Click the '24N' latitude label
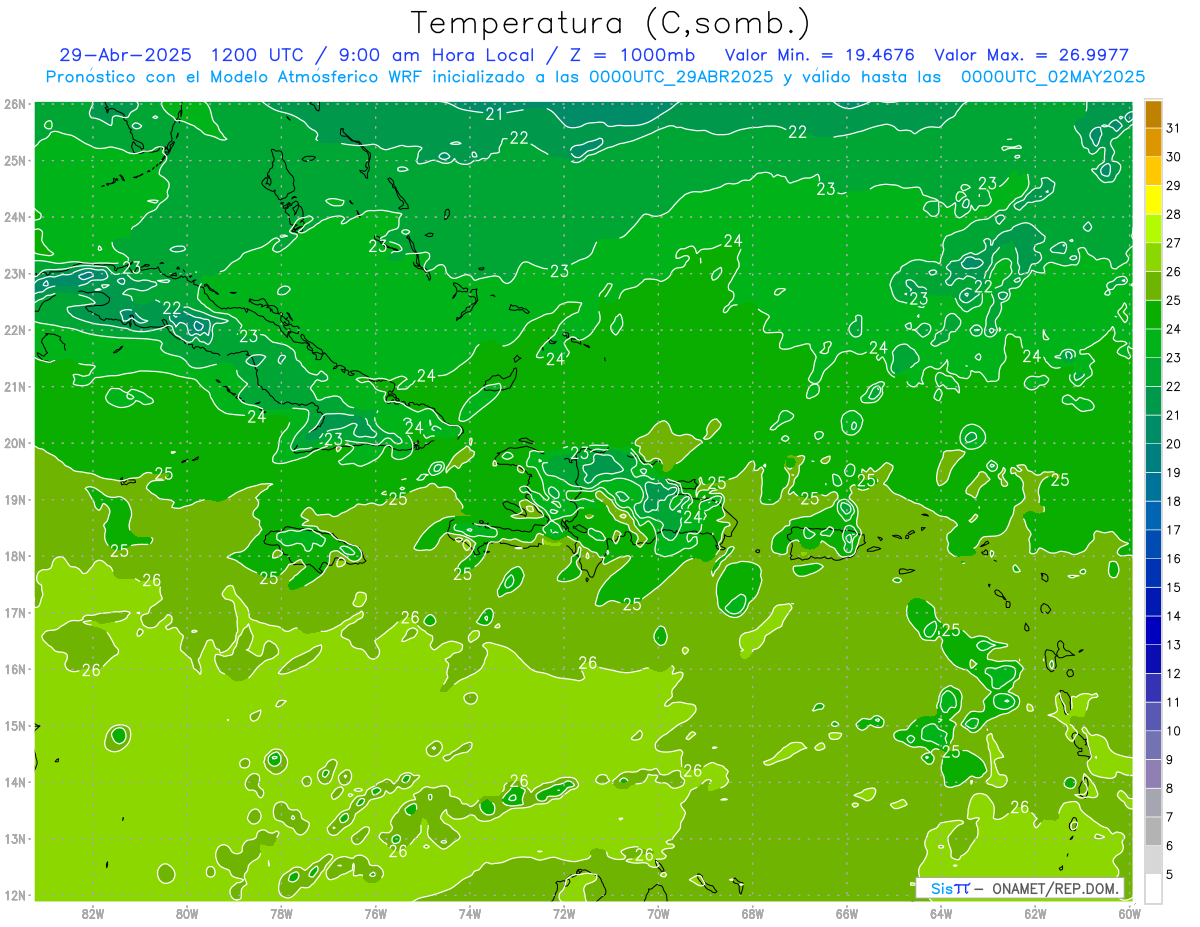Image resolution: width=1200 pixels, height=927 pixels. [x=15, y=217]
